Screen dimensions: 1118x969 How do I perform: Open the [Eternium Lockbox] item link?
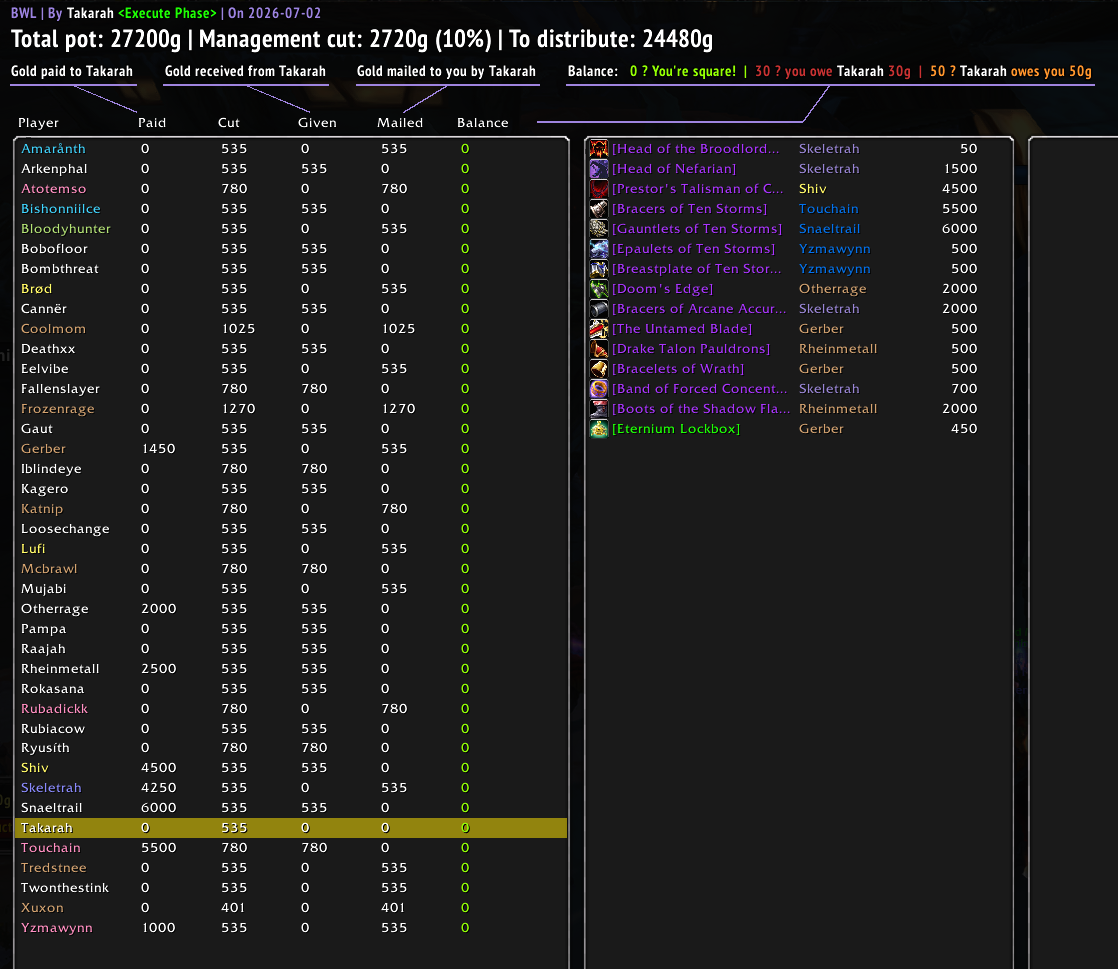point(676,428)
